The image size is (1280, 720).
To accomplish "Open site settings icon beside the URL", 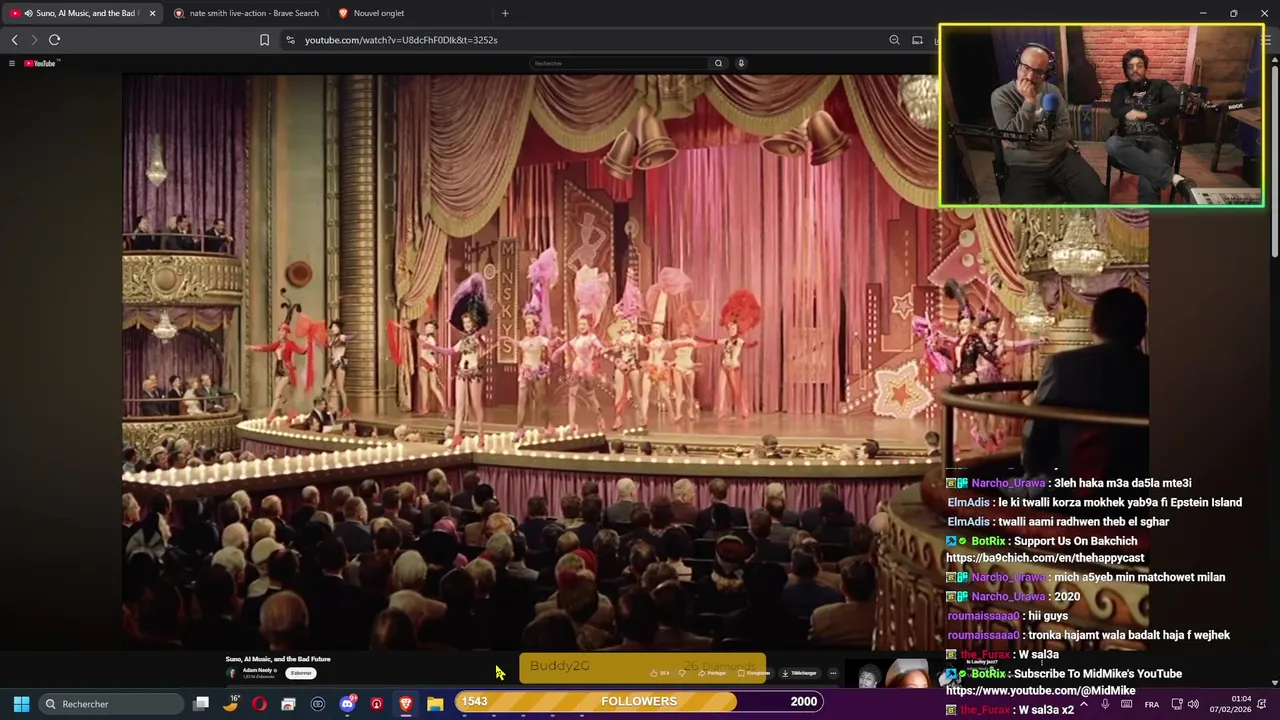I will coord(290,40).
